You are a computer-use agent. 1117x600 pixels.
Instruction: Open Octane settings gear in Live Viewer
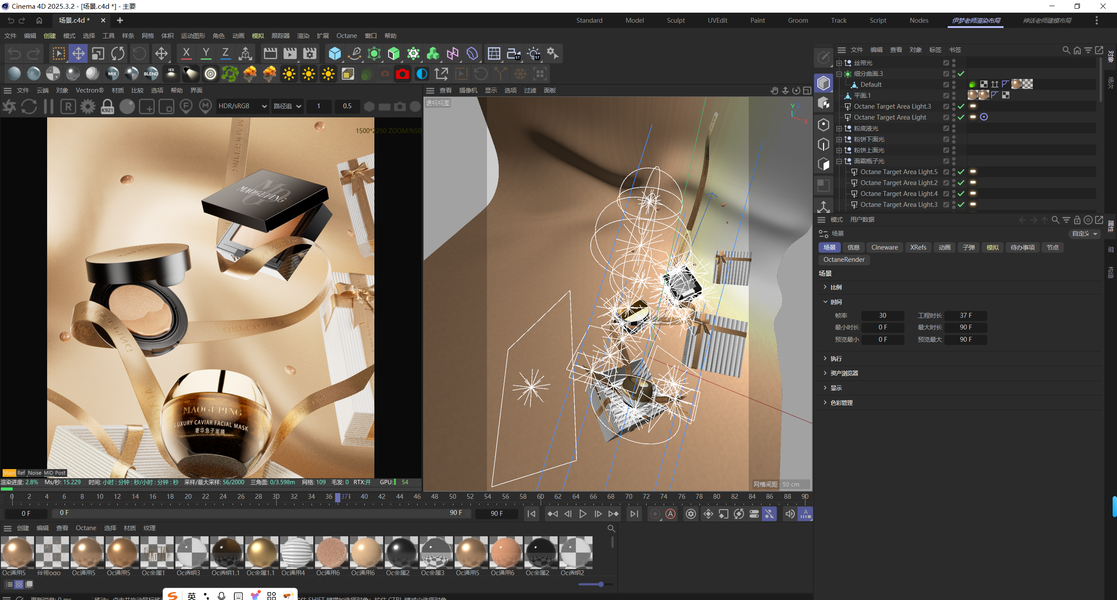[x=88, y=106]
